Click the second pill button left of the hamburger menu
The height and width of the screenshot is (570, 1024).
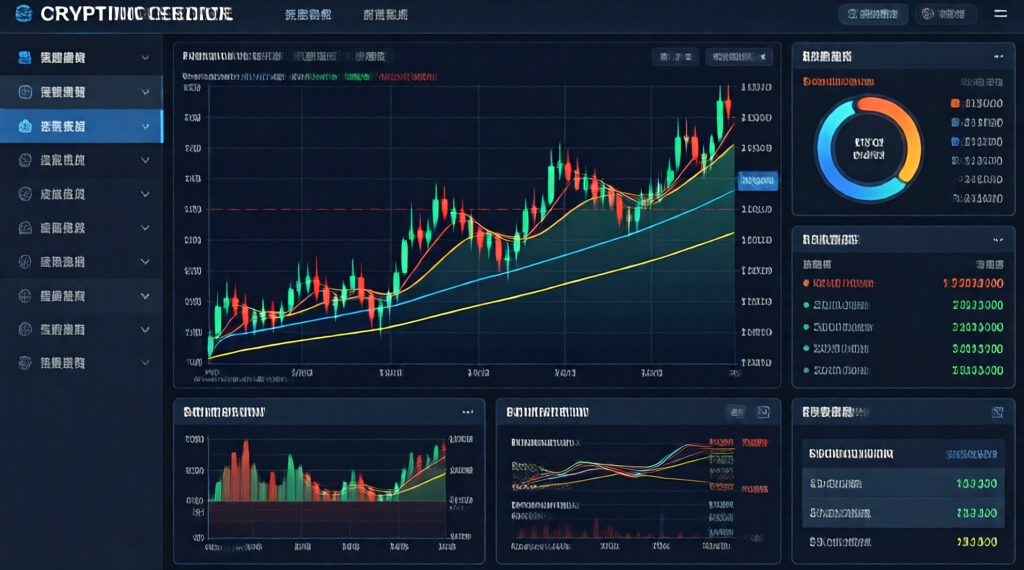(945, 14)
